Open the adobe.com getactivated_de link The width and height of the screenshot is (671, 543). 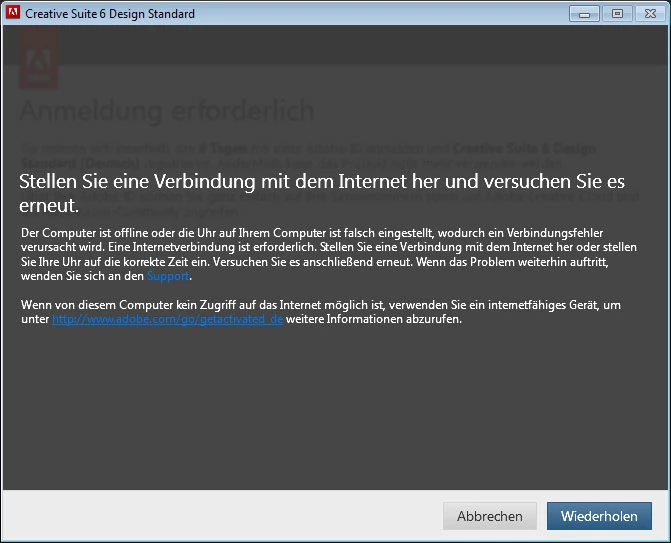pyautogui.click(x=167, y=319)
